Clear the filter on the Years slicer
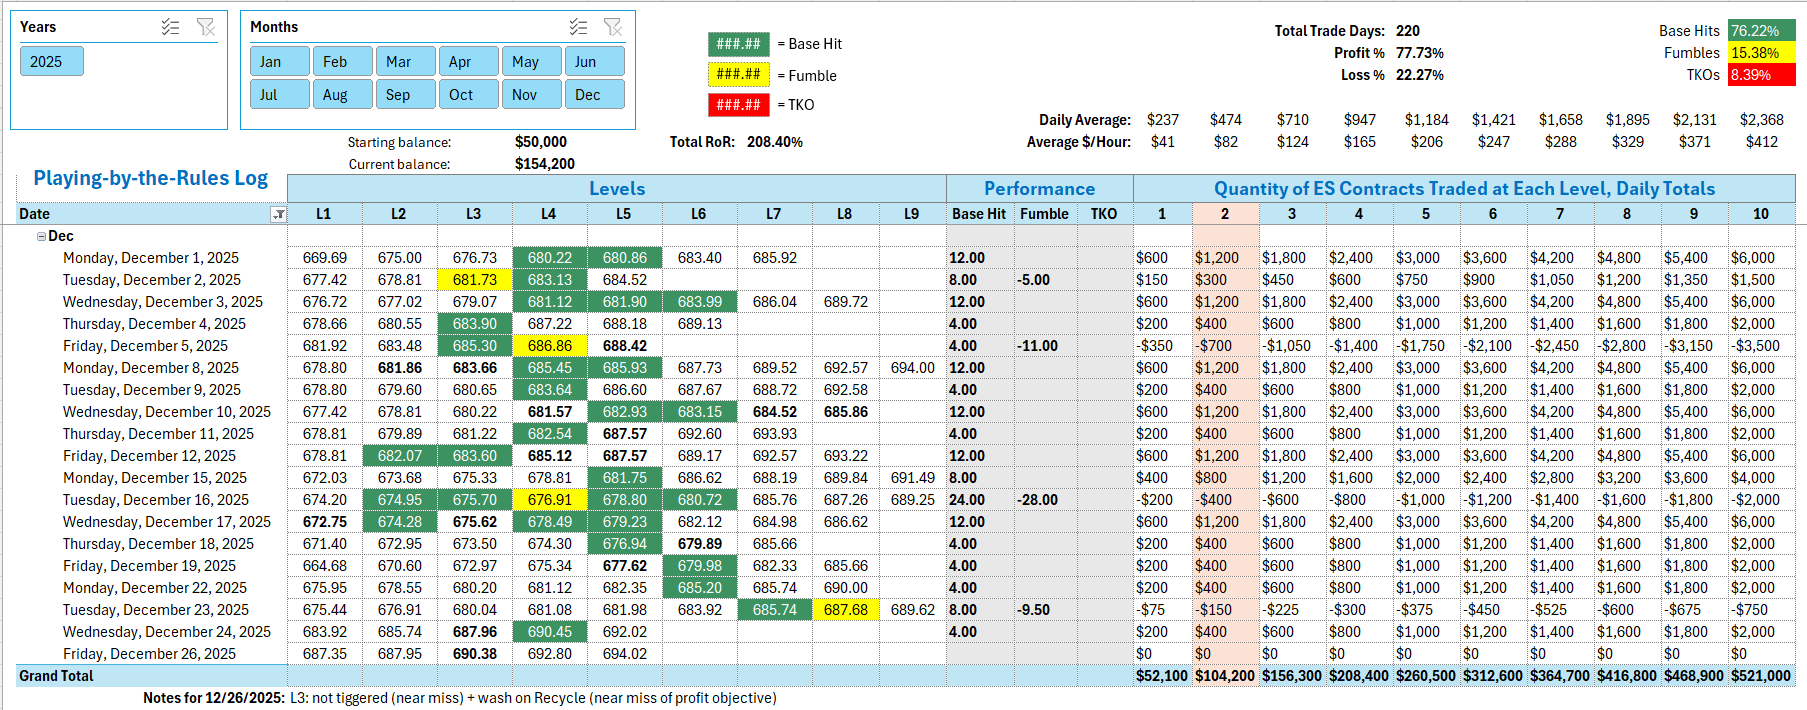The width and height of the screenshot is (1807, 710). (206, 27)
